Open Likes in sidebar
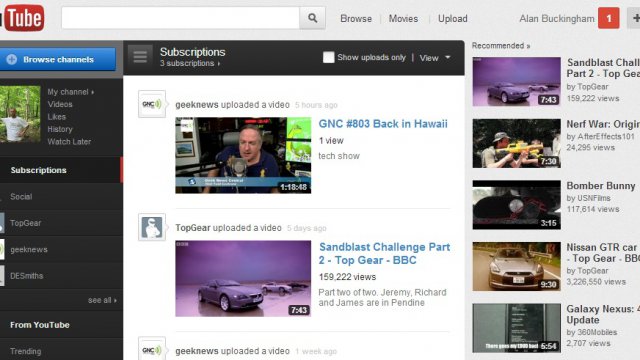The width and height of the screenshot is (640, 360). (x=56, y=117)
